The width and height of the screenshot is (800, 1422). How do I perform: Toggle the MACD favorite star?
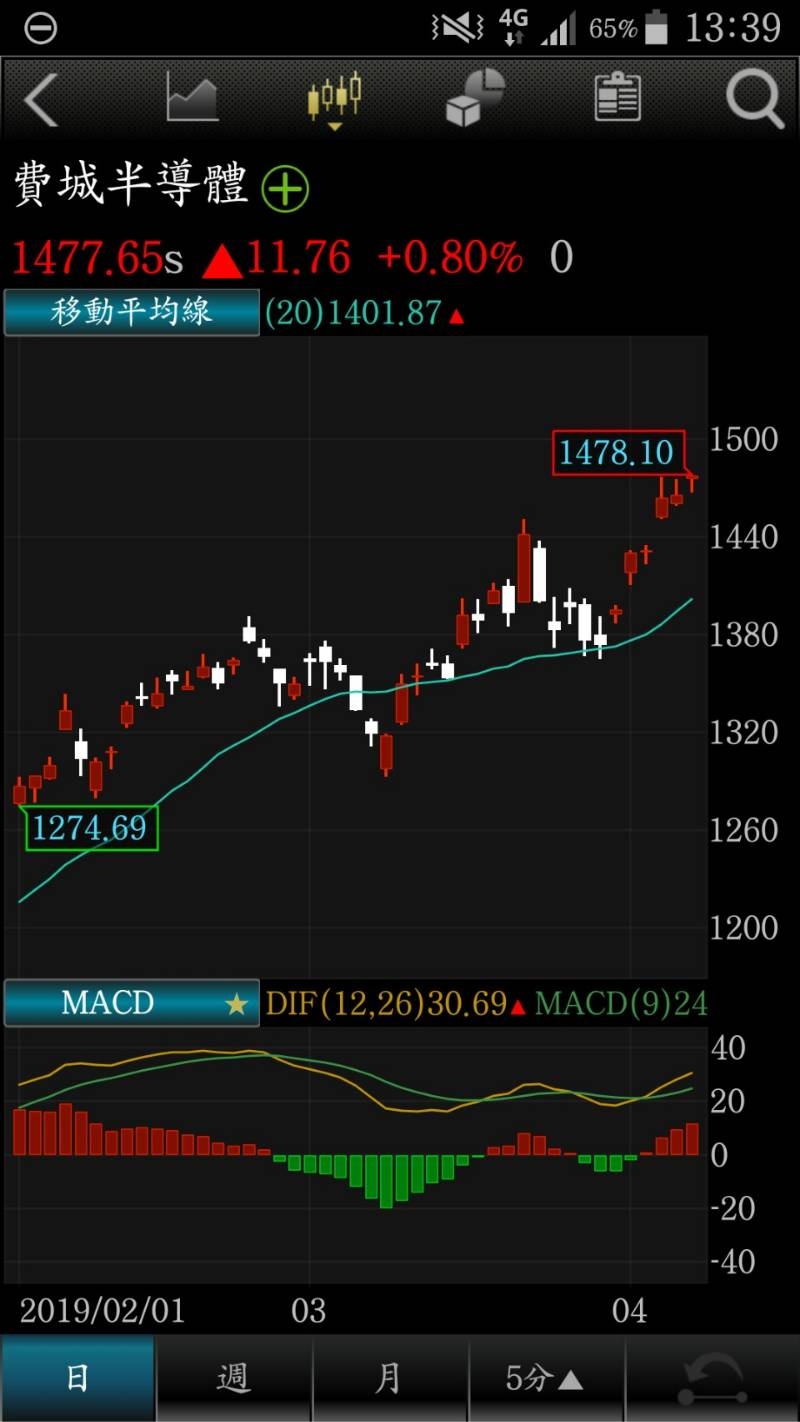click(237, 1004)
